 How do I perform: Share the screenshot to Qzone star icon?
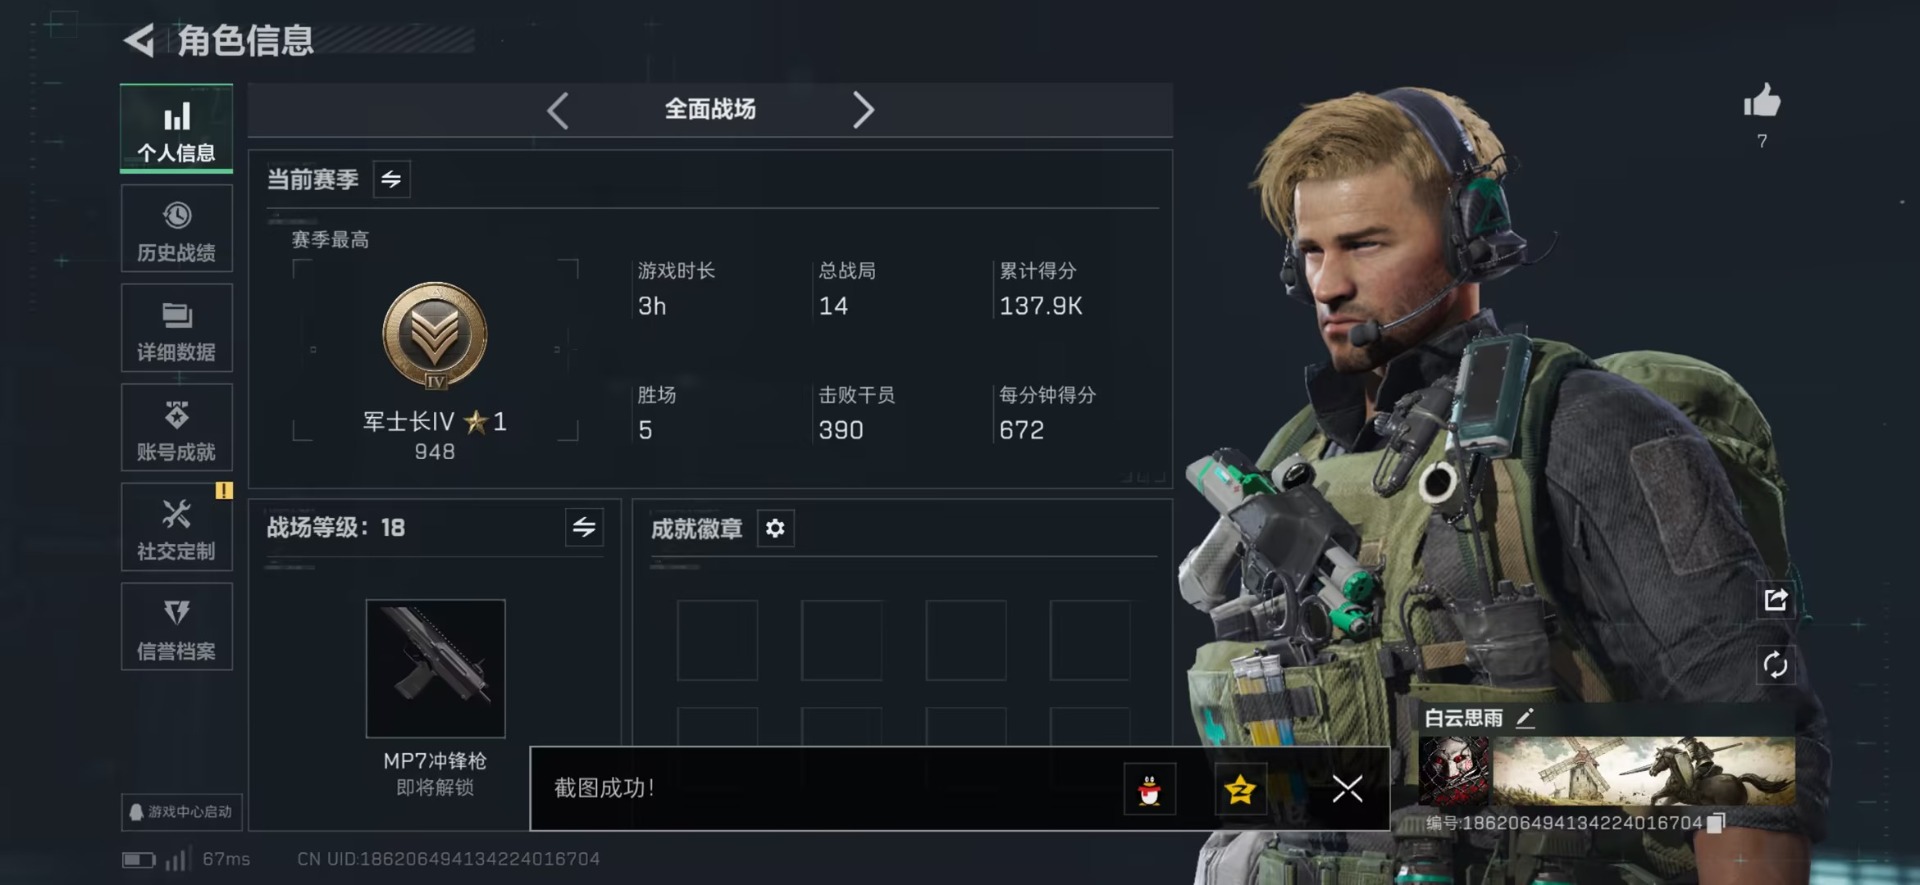1240,790
